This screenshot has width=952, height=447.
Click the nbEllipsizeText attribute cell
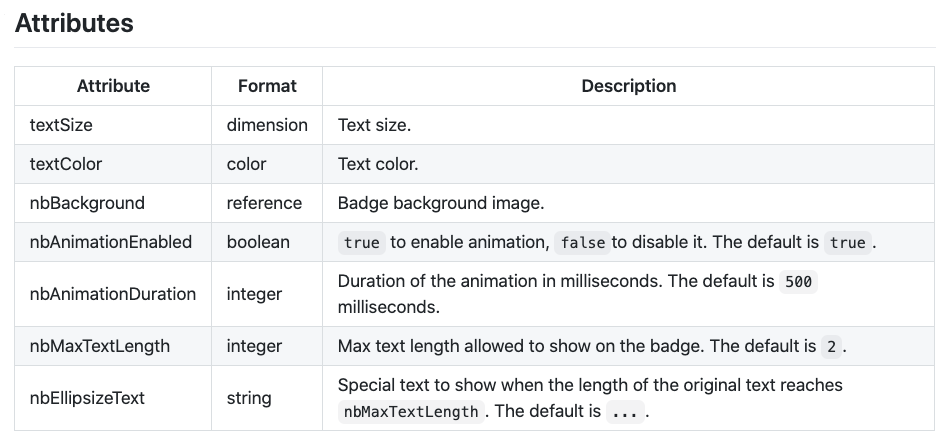pyautogui.click(x=87, y=398)
